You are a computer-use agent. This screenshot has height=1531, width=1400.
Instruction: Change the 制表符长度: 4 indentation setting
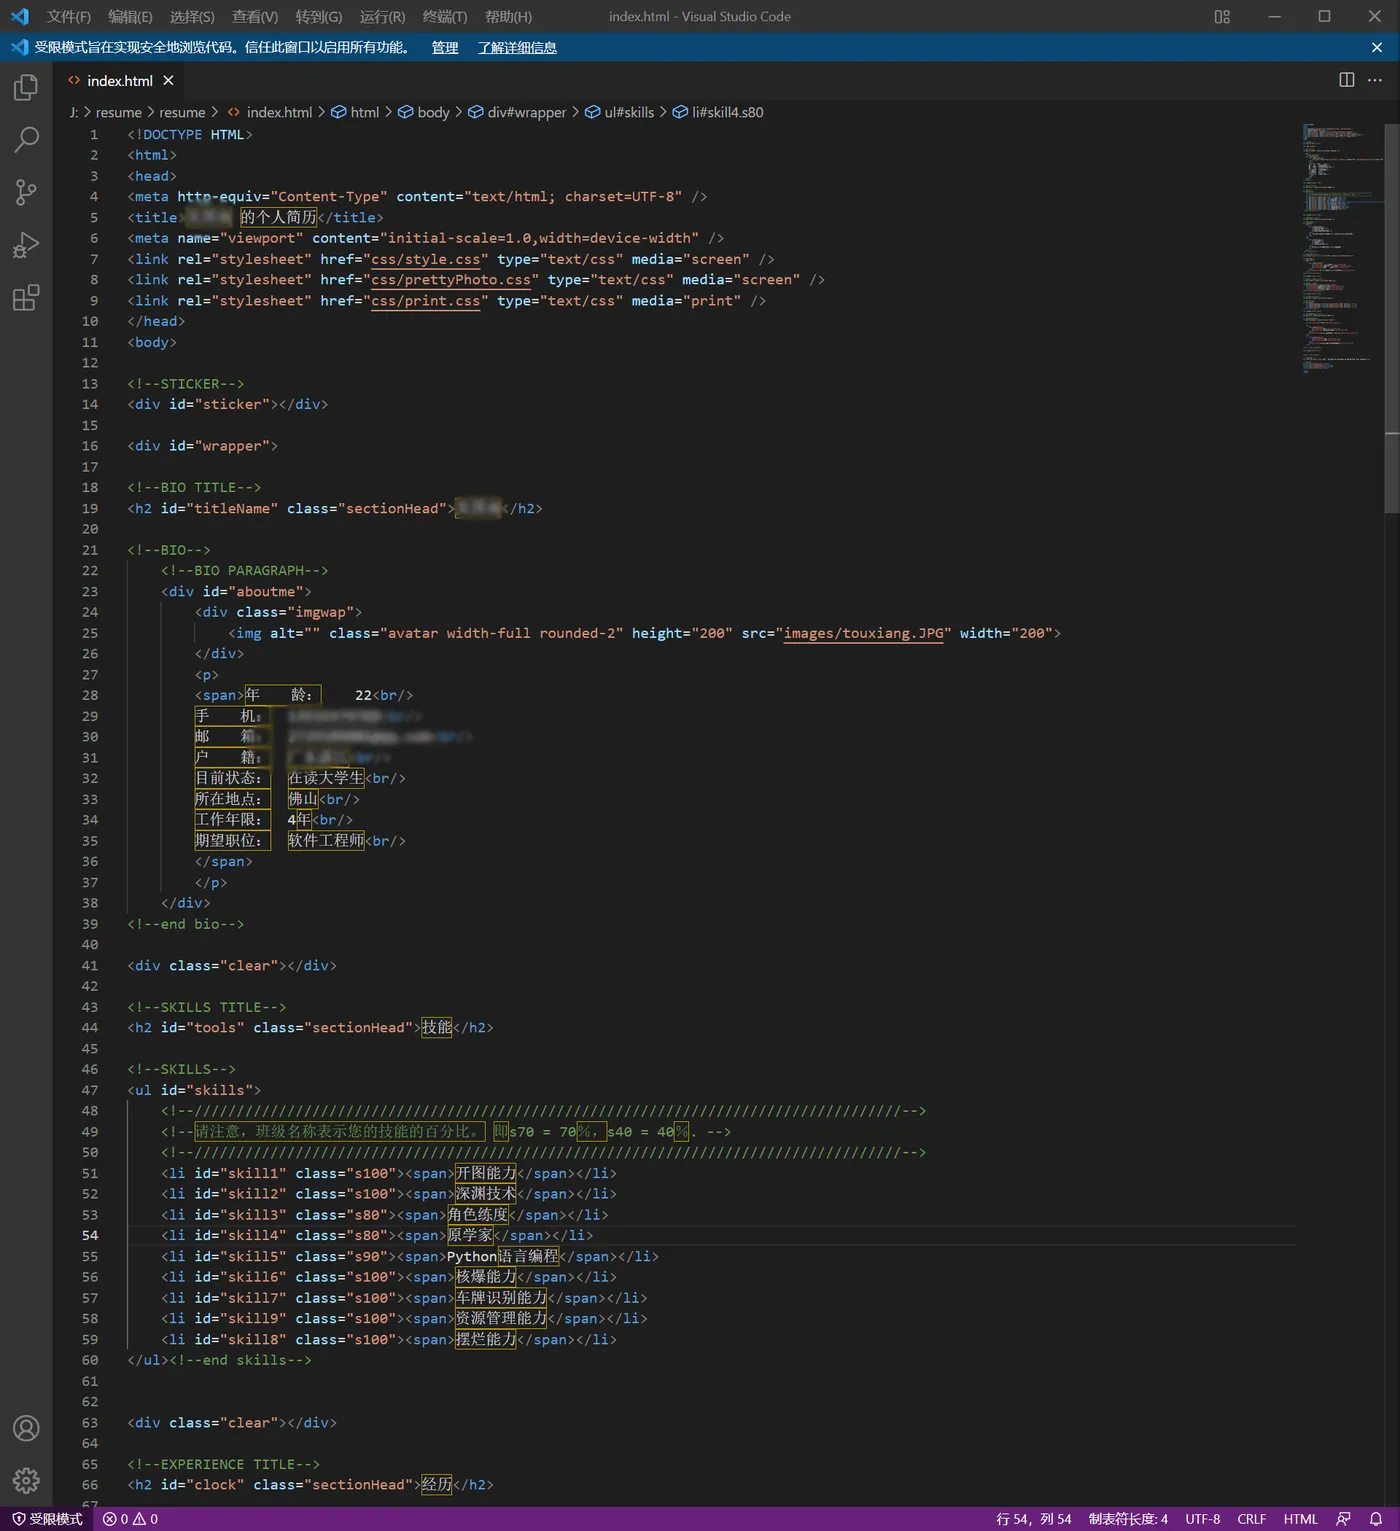click(1128, 1518)
